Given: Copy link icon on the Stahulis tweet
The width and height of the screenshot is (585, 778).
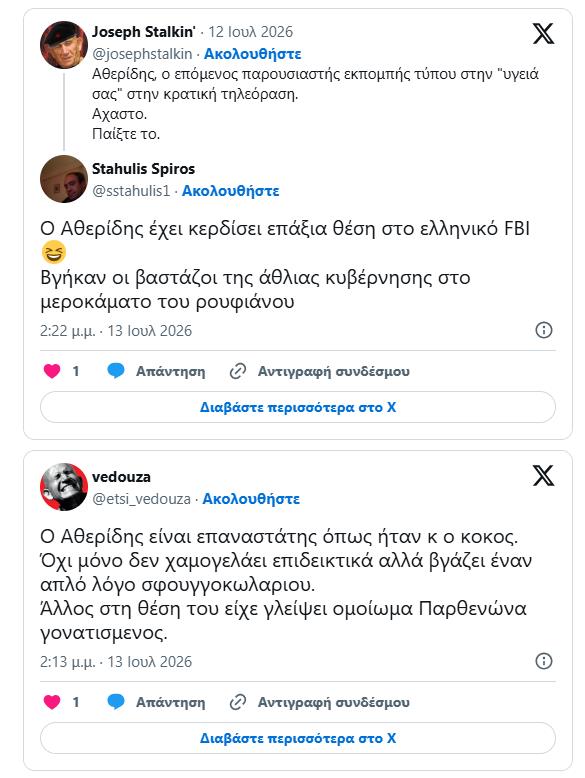Looking at the screenshot, I should [238, 371].
